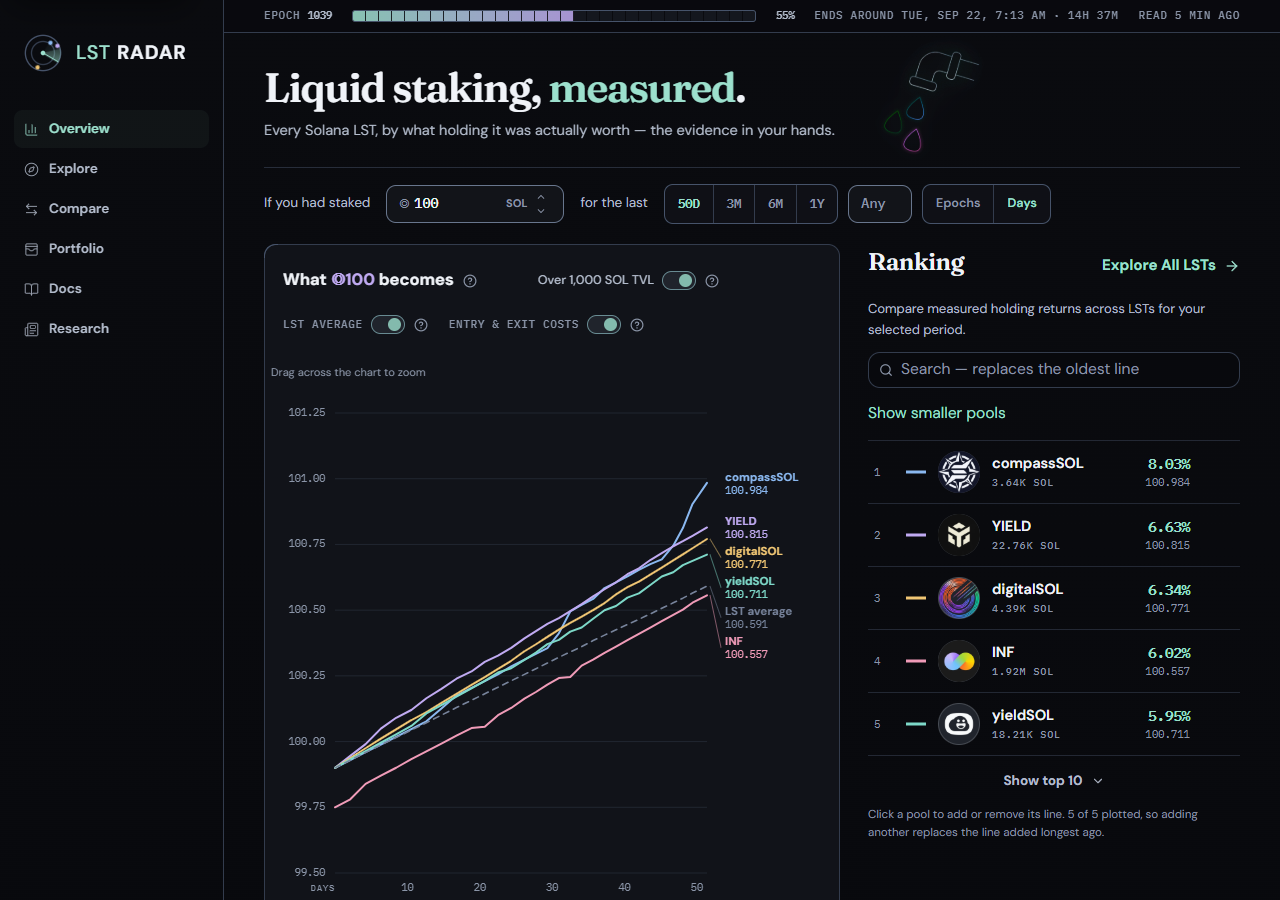The height and width of the screenshot is (900, 1280).
Task: Click INF 6.02% return value
Action: (x=1168, y=653)
